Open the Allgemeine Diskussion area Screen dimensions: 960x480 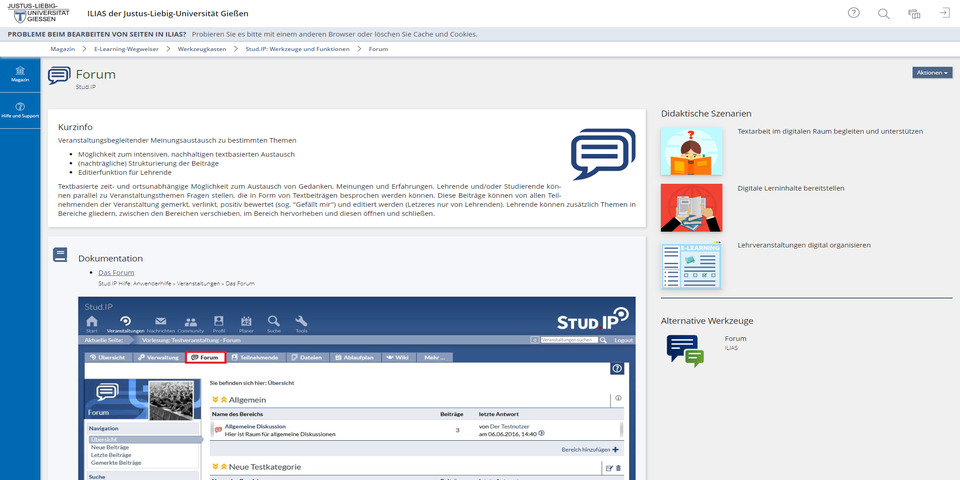pos(255,426)
